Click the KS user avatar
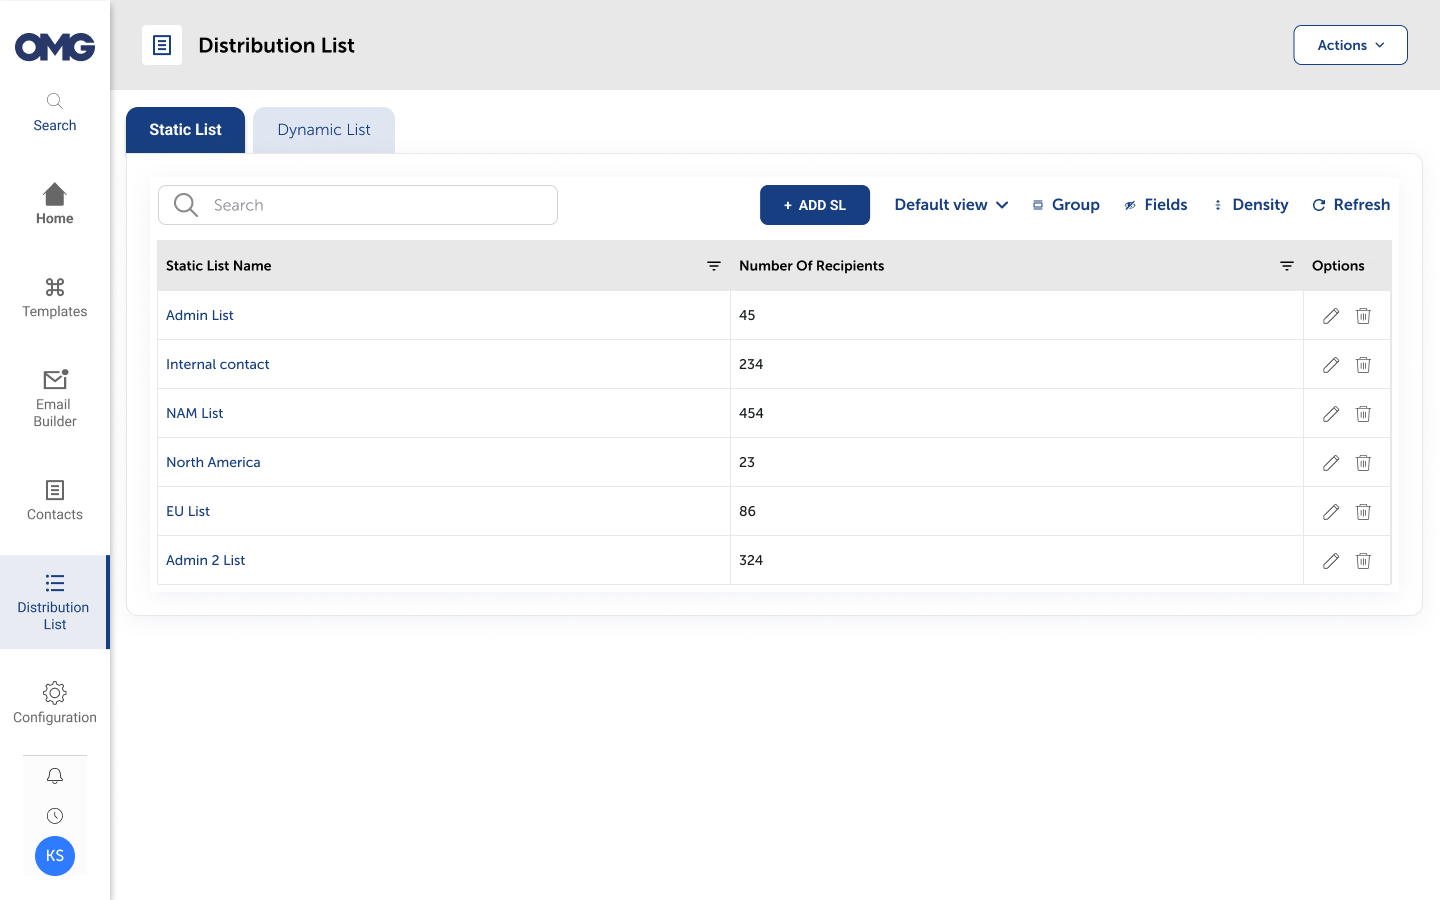 coord(55,856)
